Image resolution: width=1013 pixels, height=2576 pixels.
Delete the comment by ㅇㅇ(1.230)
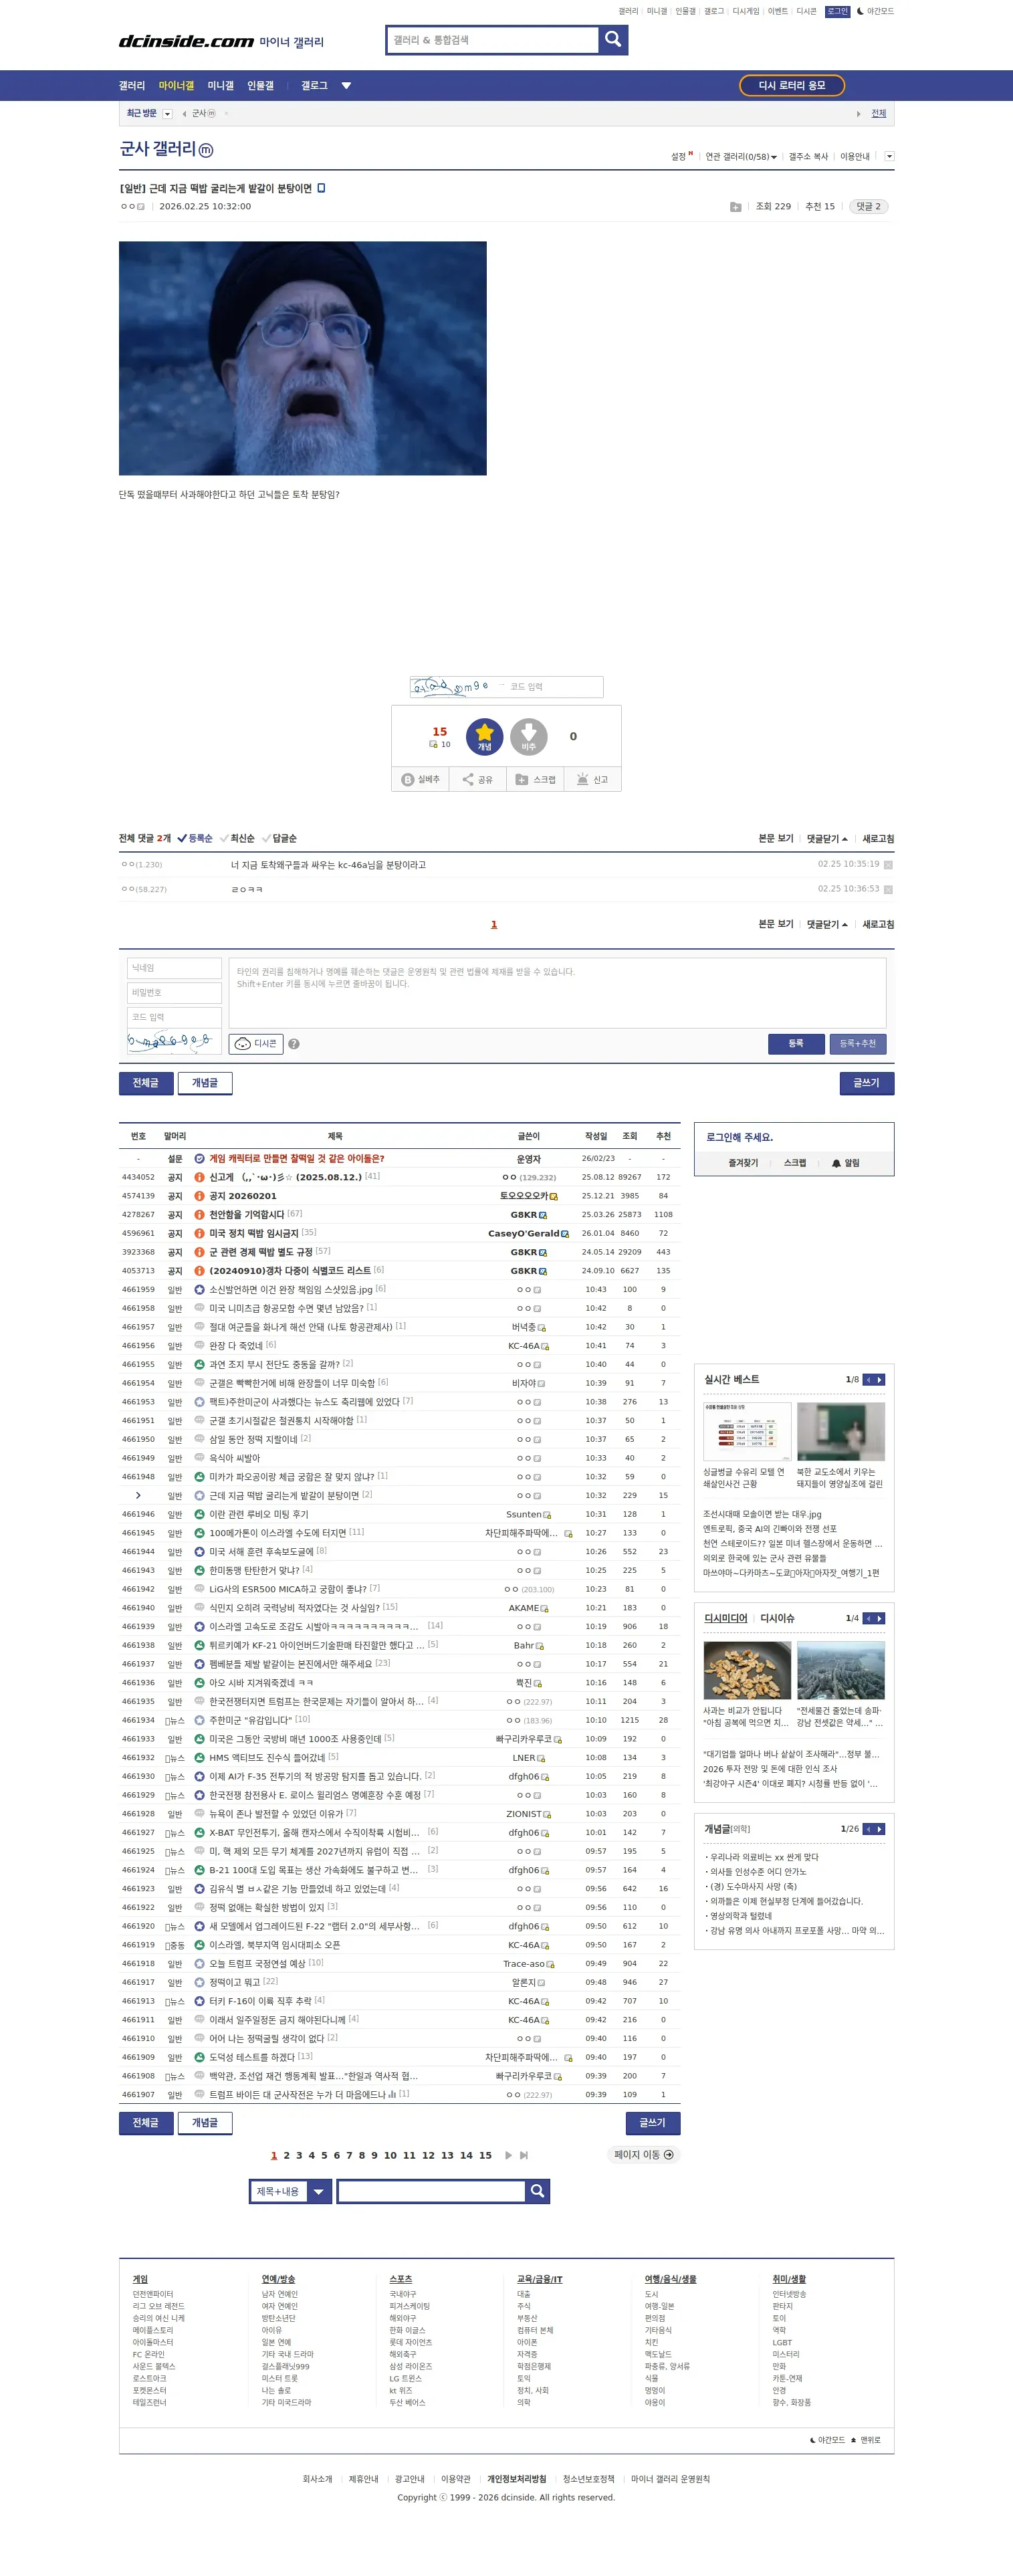pyautogui.click(x=888, y=865)
